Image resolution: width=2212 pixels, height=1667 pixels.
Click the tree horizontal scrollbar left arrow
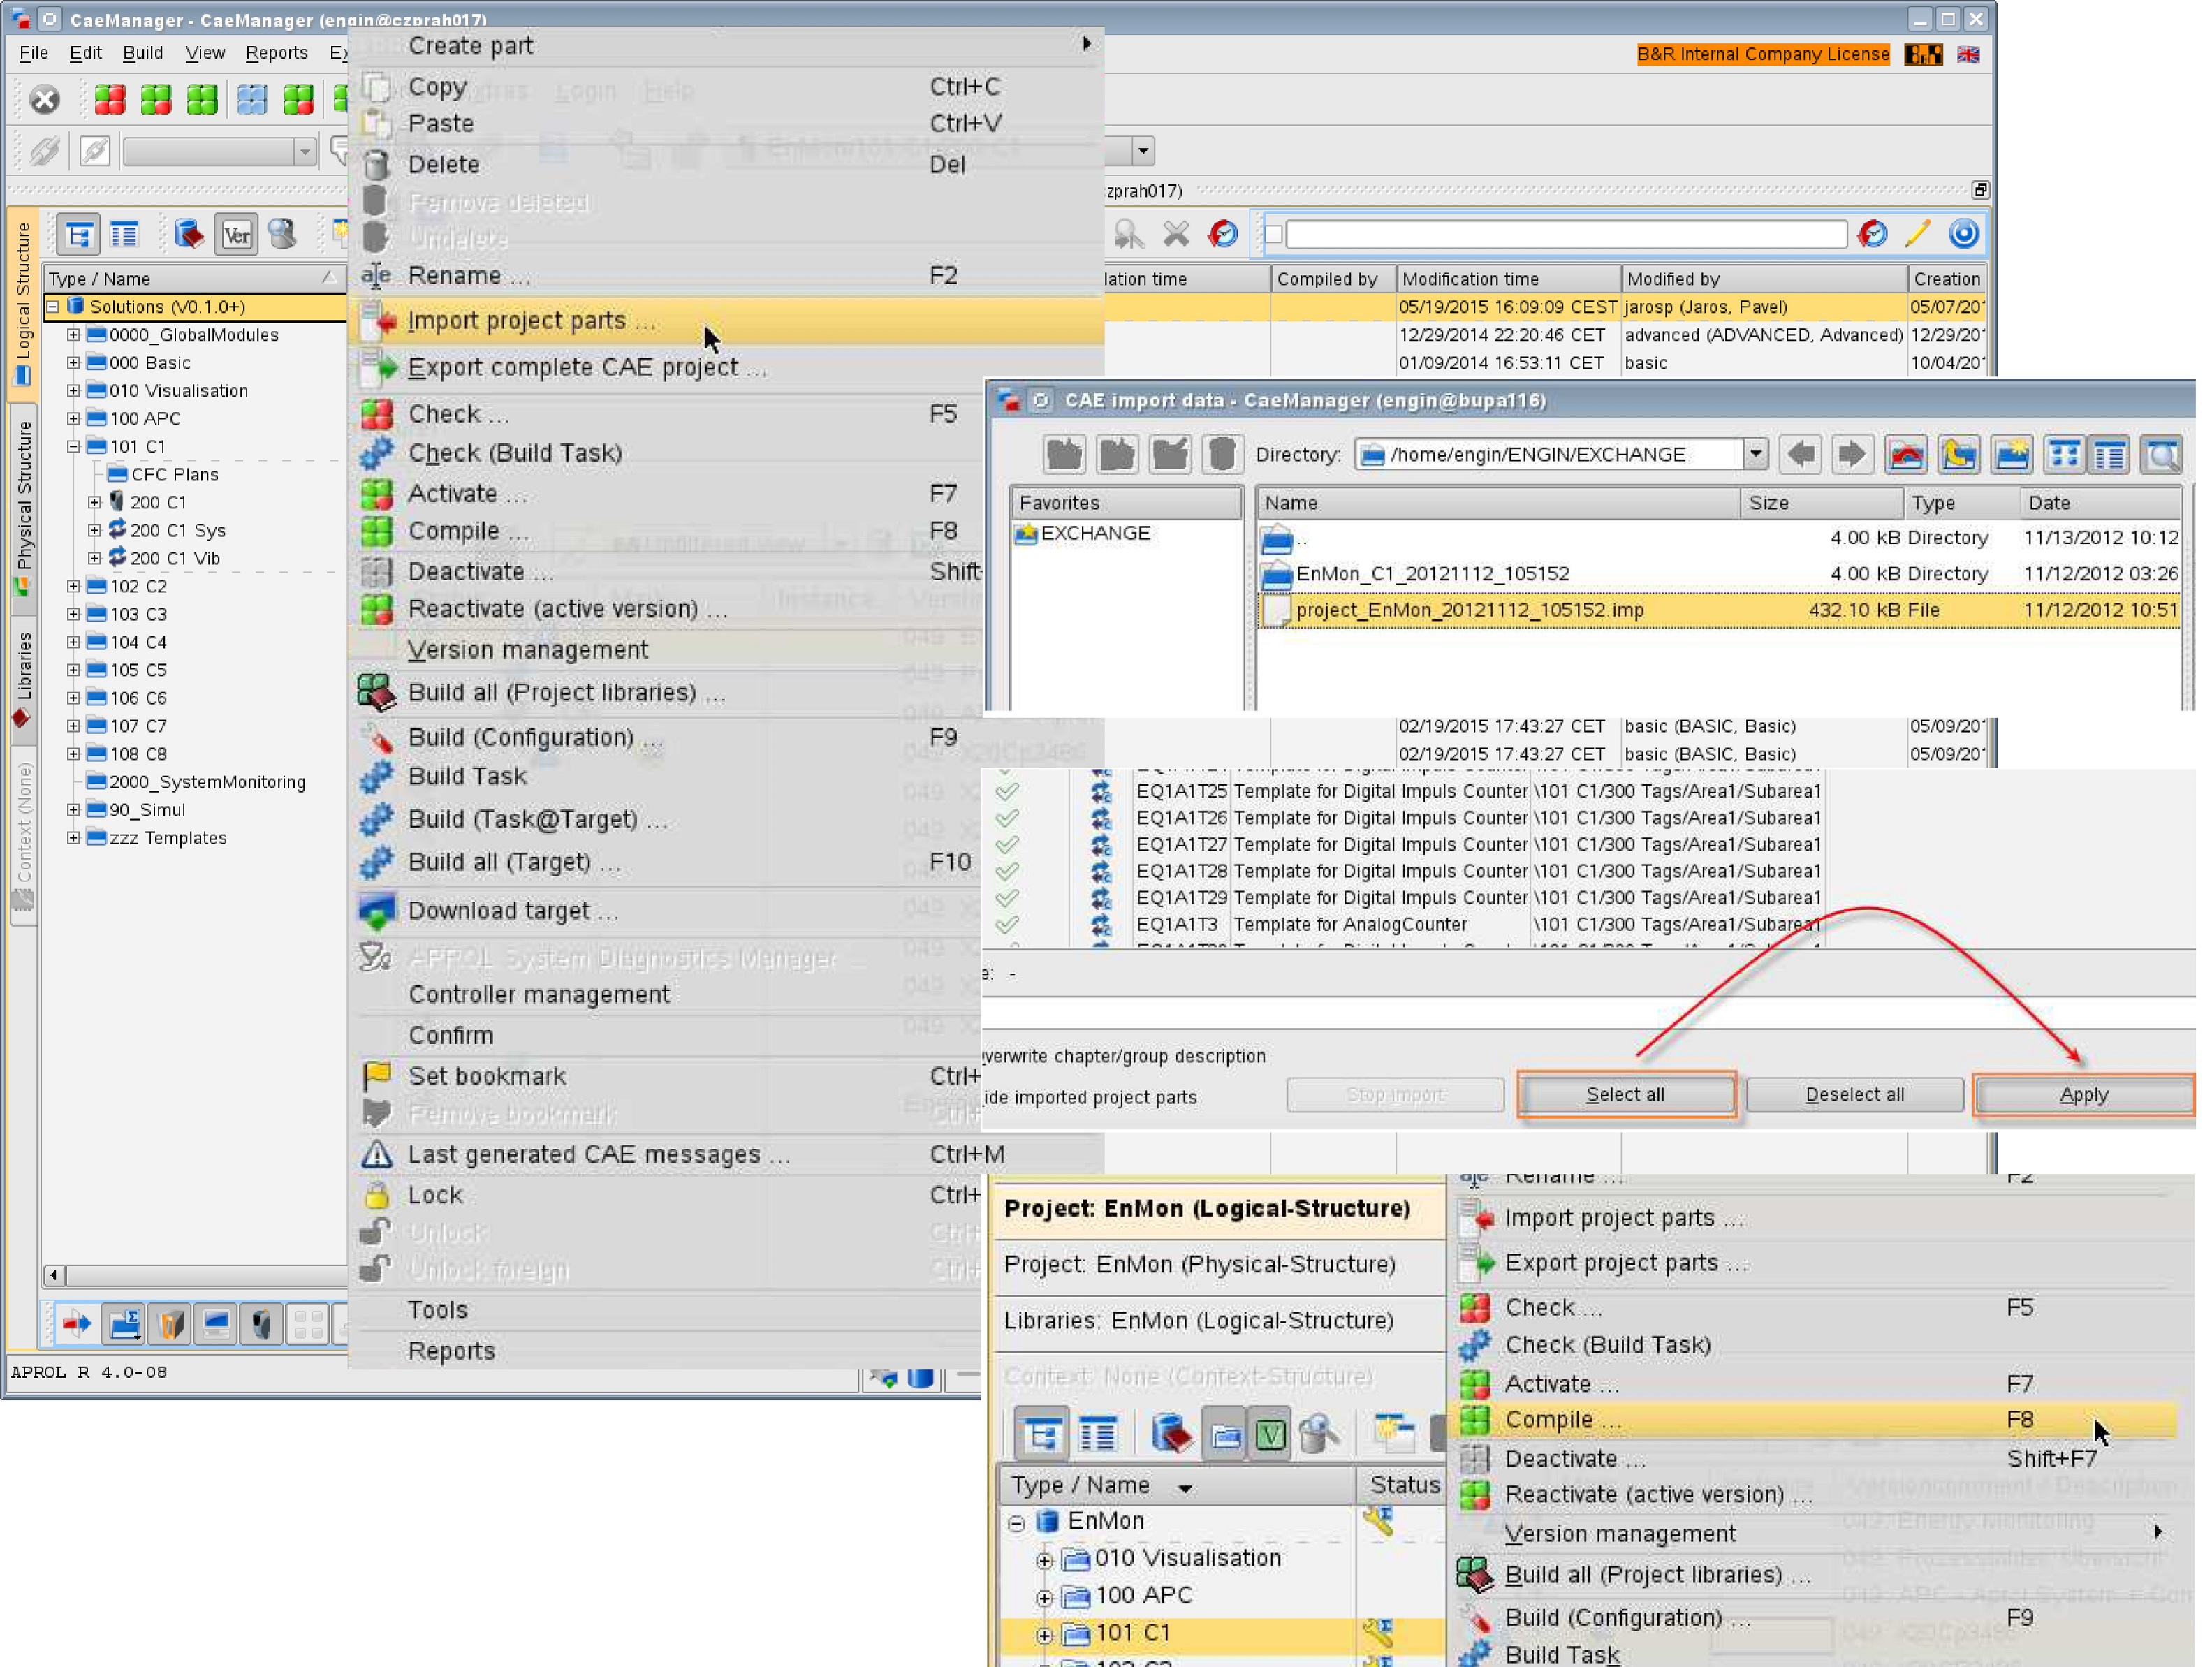point(55,1276)
